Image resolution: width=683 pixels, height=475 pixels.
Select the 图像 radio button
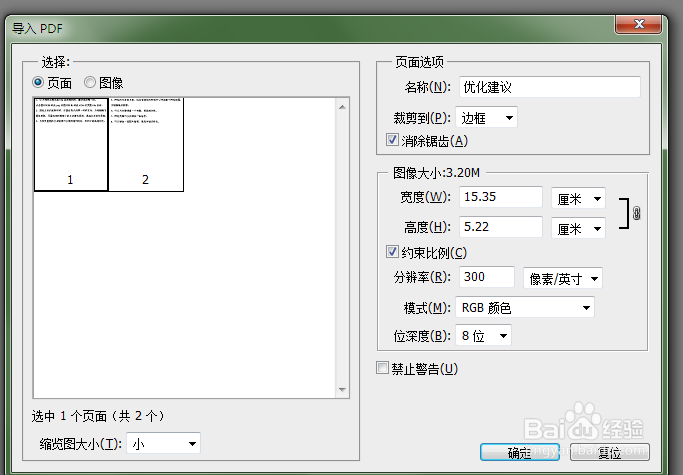[x=90, y=82]
